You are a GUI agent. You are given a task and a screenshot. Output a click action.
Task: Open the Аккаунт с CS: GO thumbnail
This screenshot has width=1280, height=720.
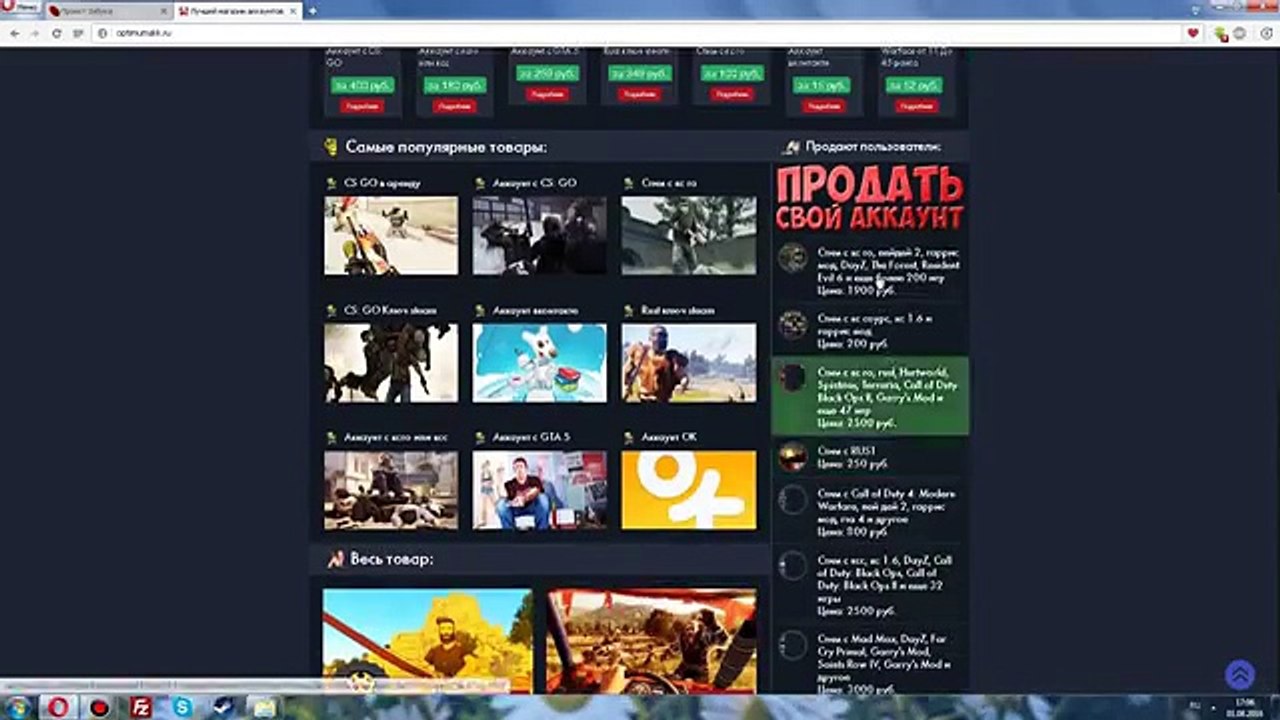click(x=539, y=235)
